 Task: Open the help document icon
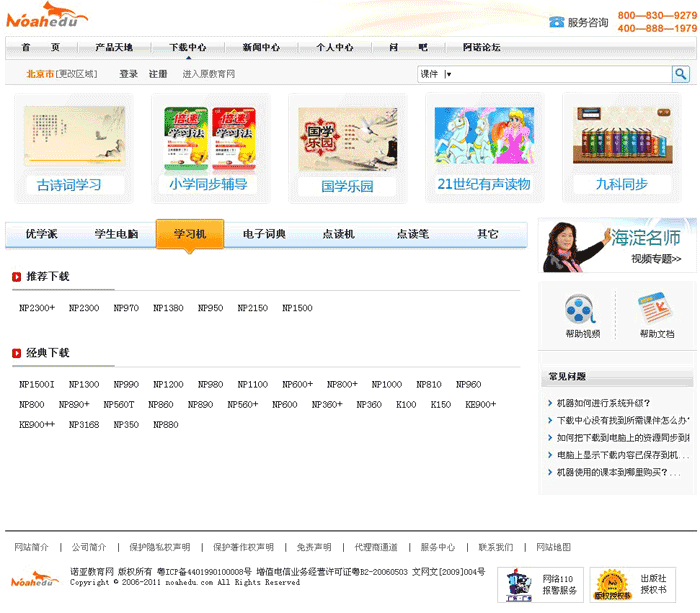tap(655, 307)
